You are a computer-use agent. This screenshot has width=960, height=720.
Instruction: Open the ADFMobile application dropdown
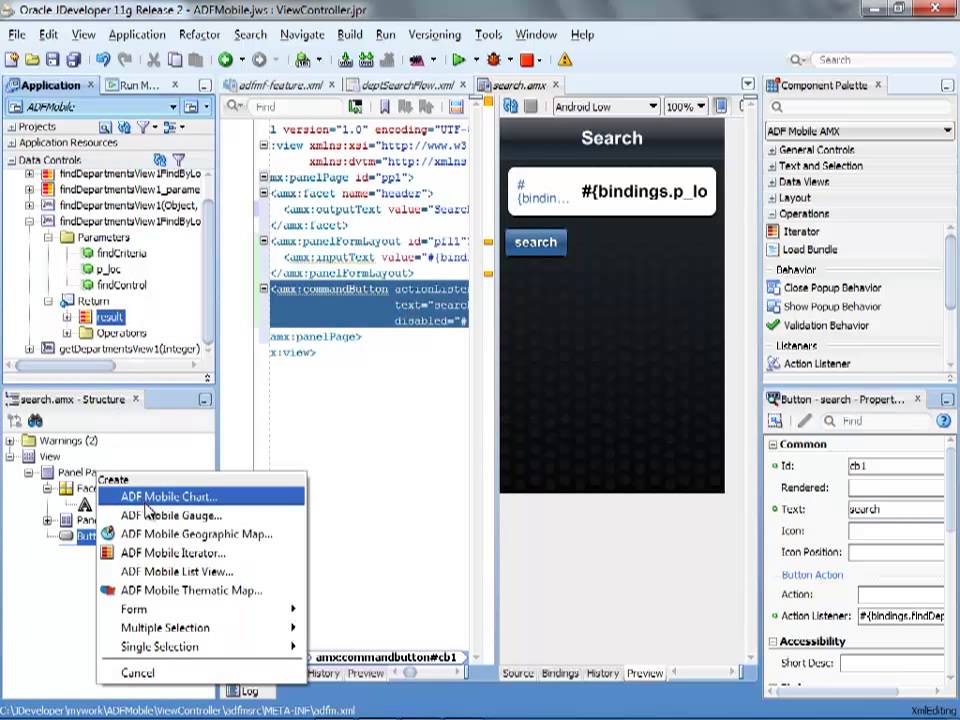click(x=173, y=107)
